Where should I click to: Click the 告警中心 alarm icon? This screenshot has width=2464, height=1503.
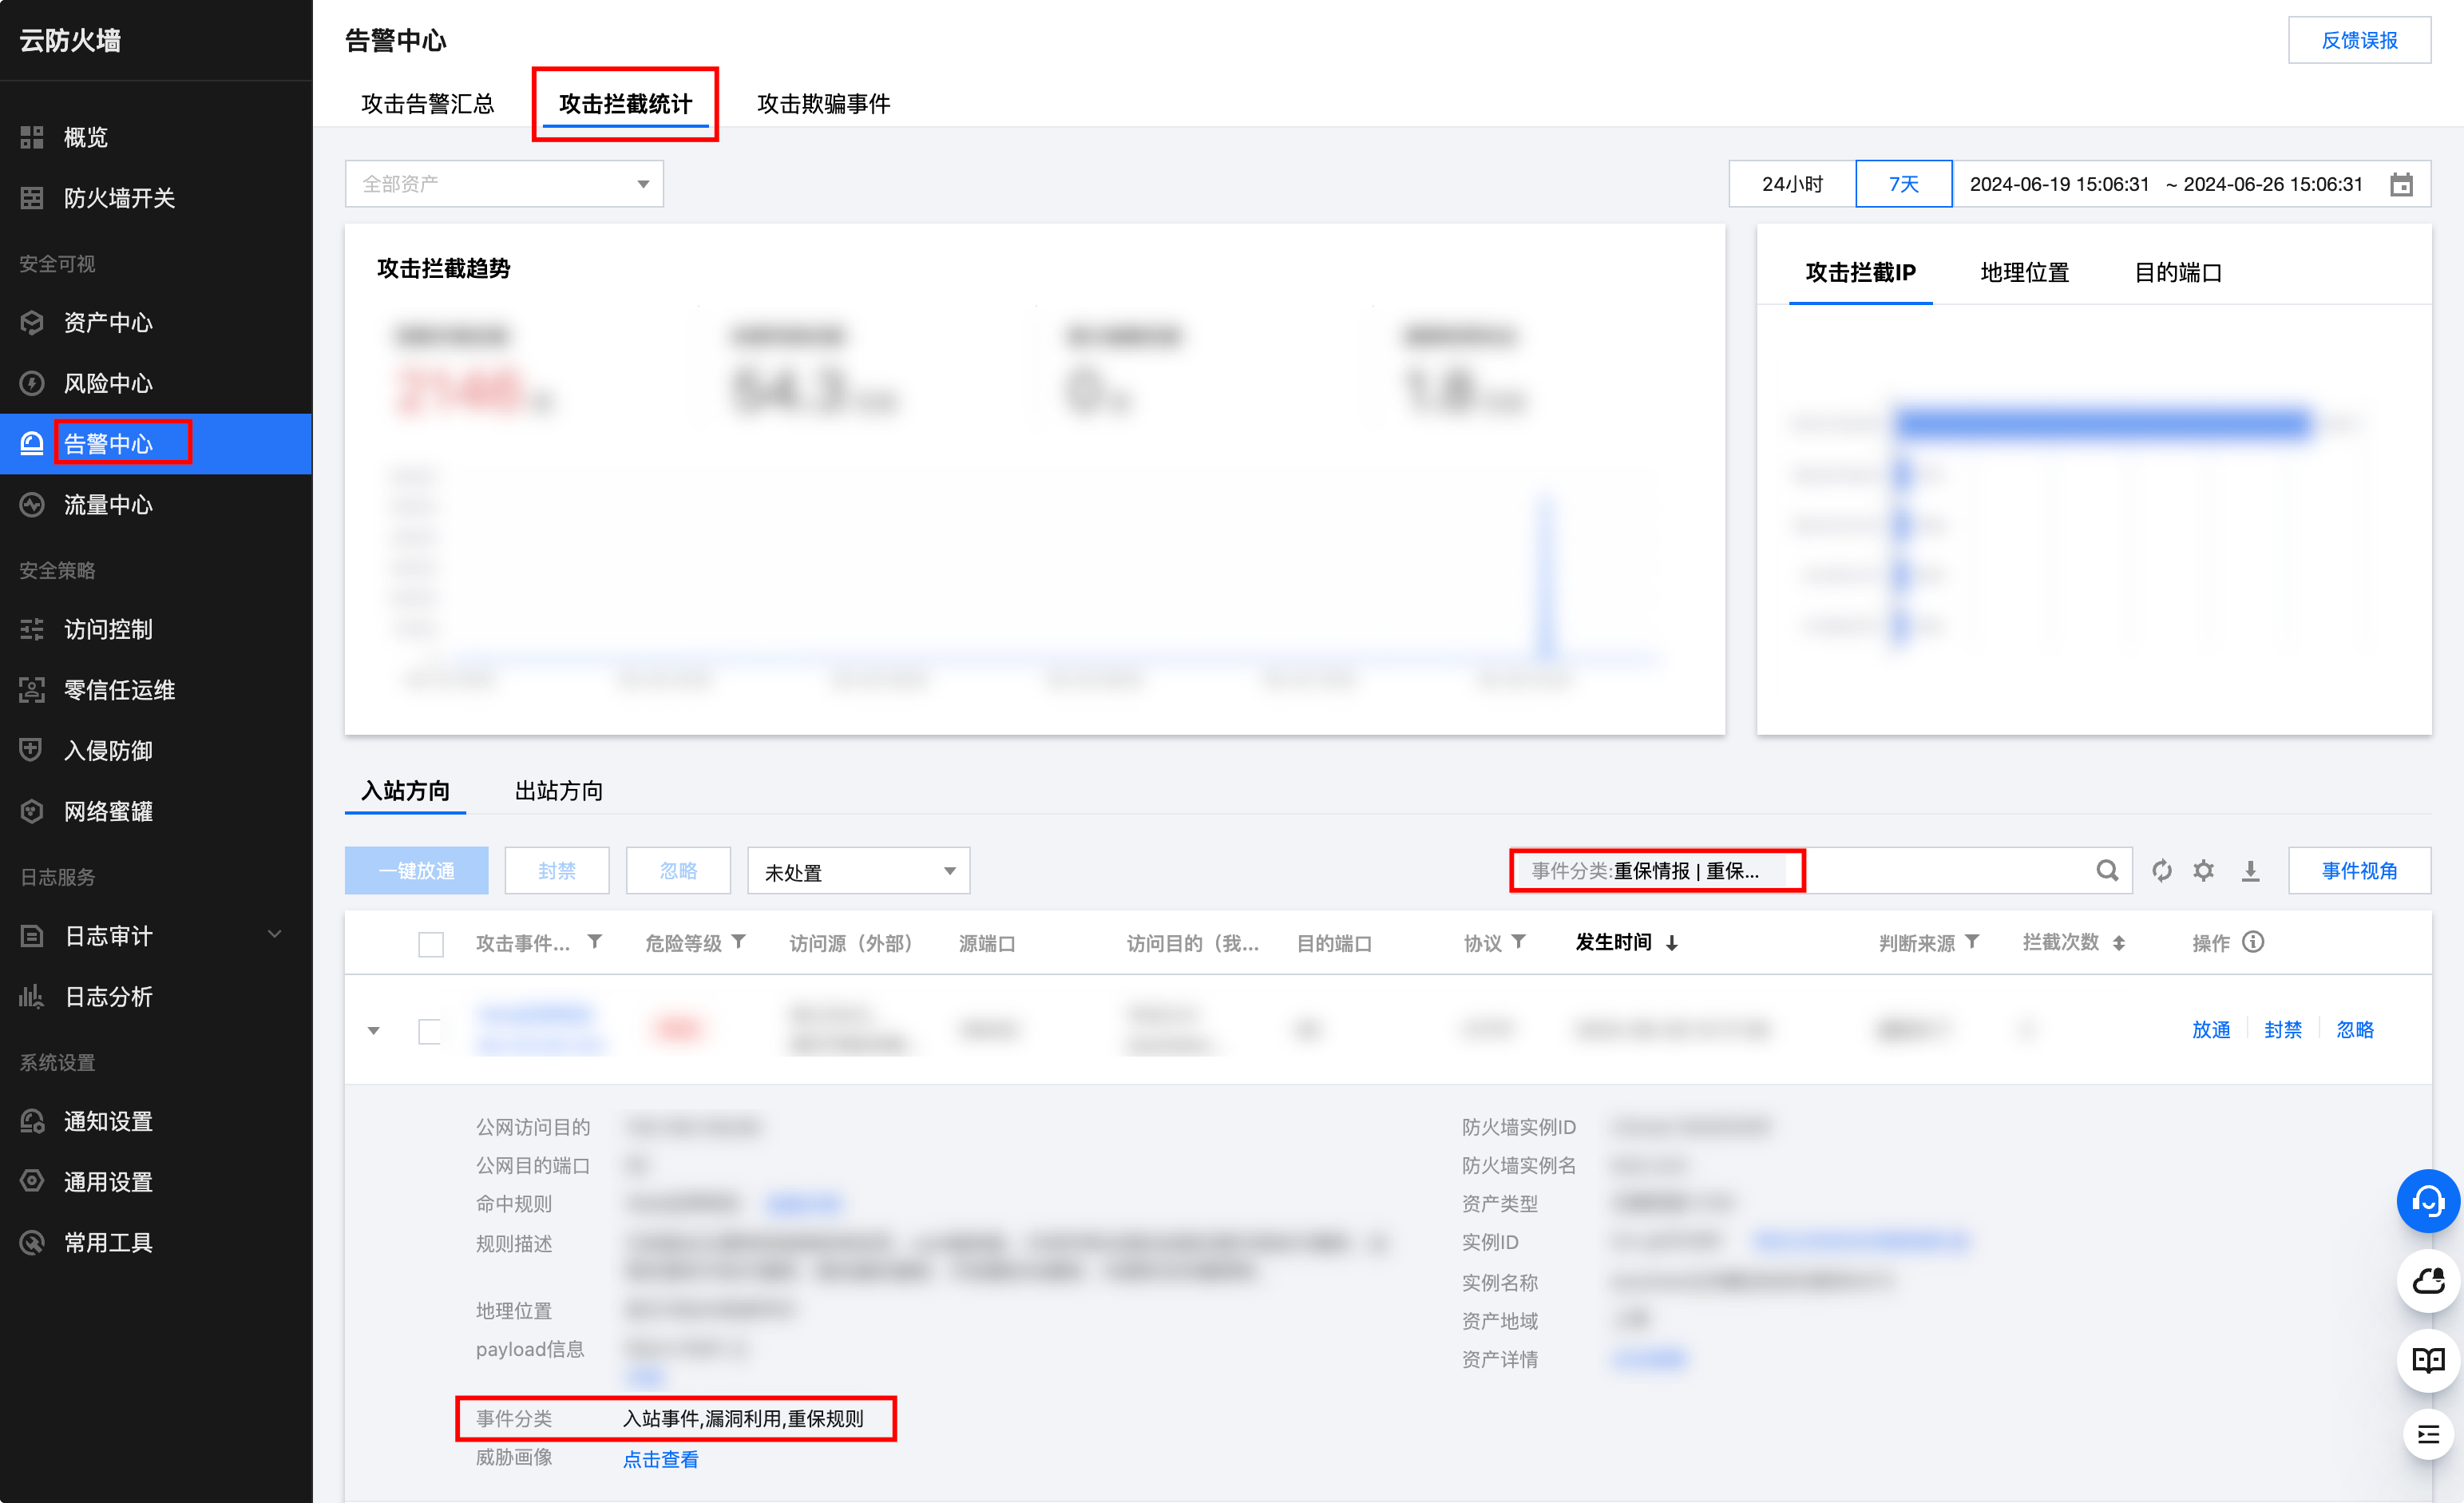32,443
